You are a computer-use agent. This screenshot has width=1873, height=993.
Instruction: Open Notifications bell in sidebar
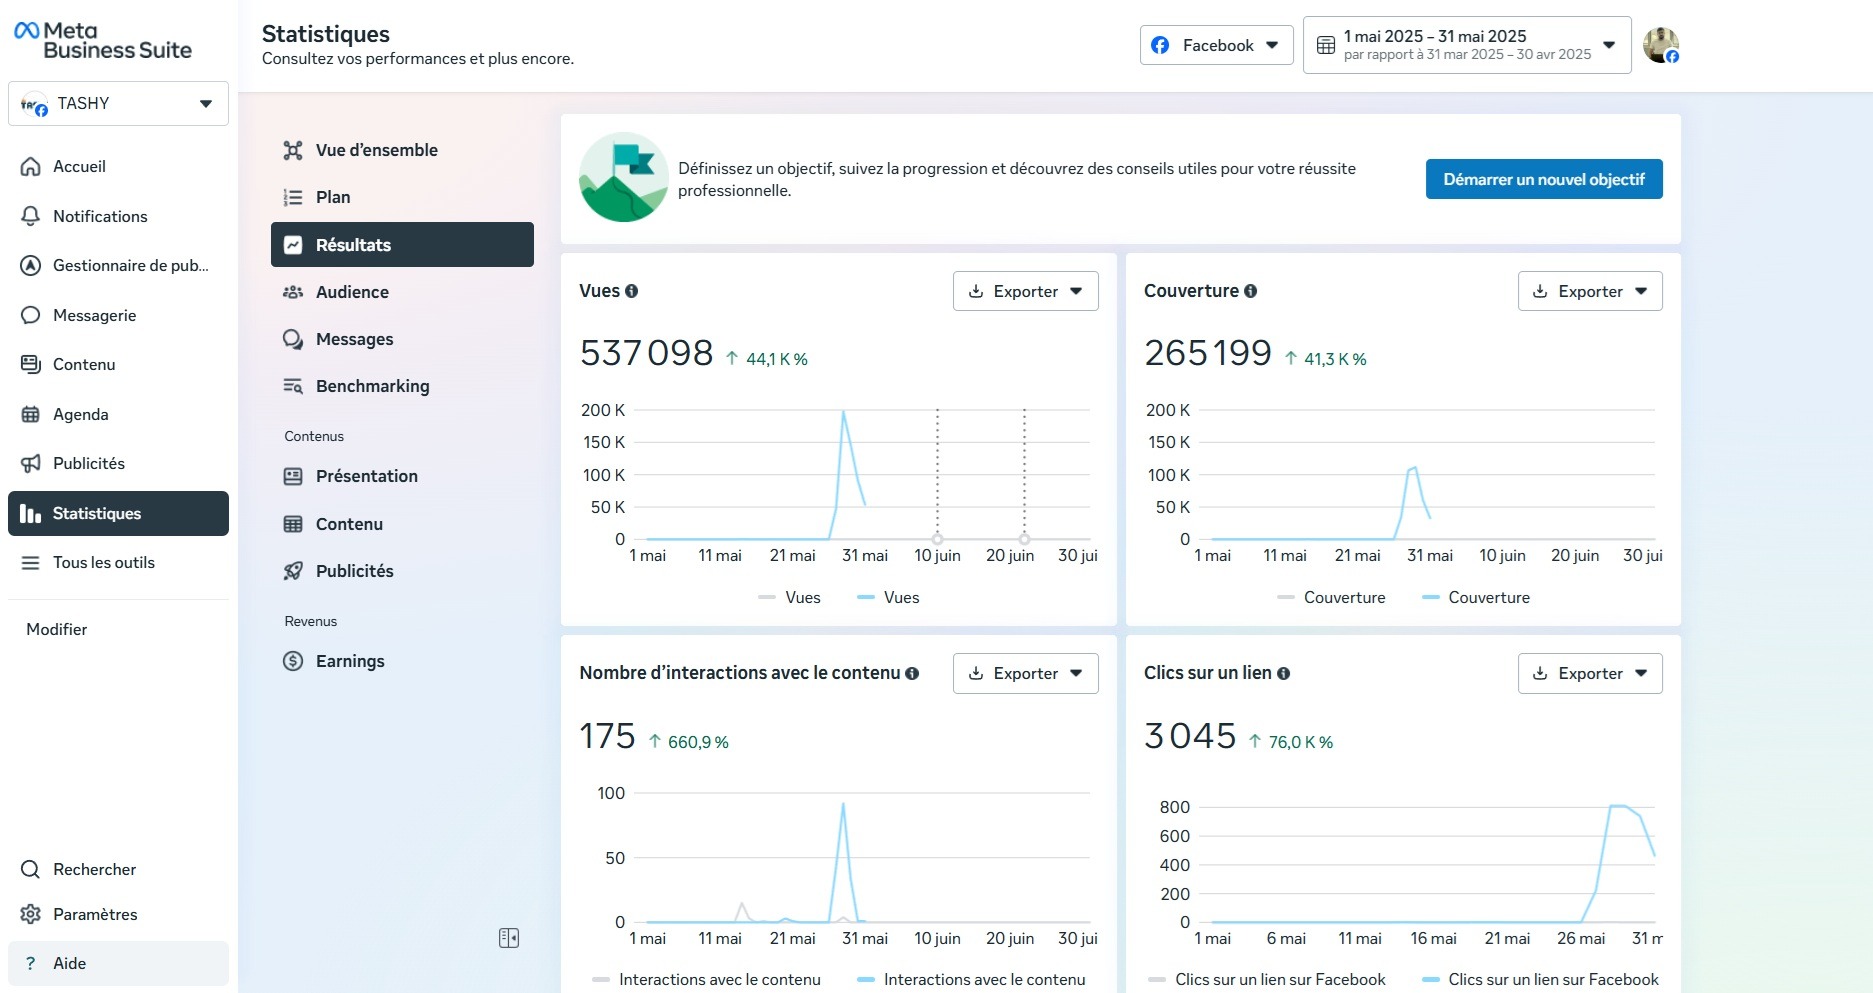(31, 216)
